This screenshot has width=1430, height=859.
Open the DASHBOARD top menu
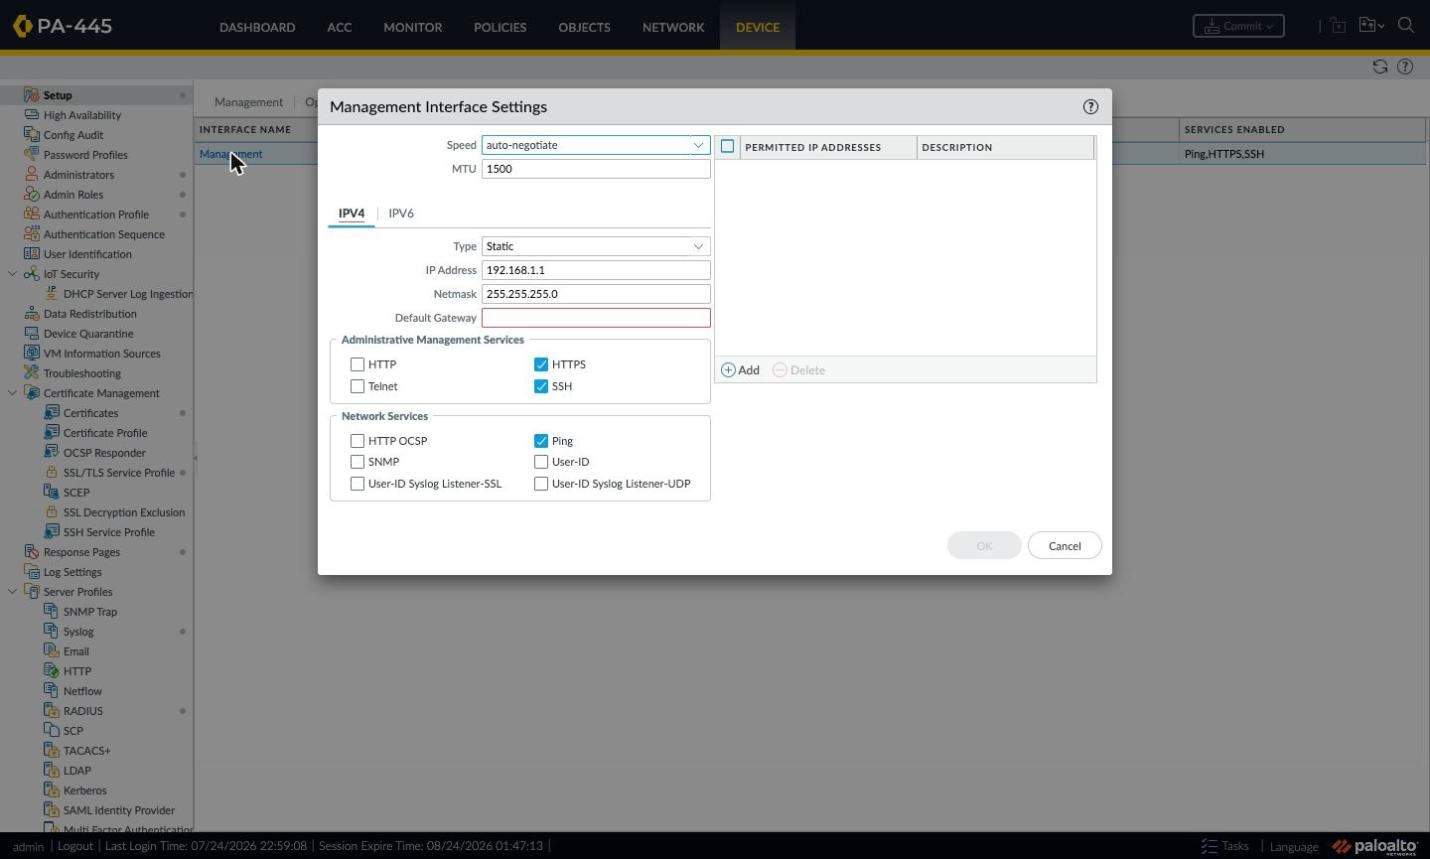pyautogui.click(x=257, y=27)
